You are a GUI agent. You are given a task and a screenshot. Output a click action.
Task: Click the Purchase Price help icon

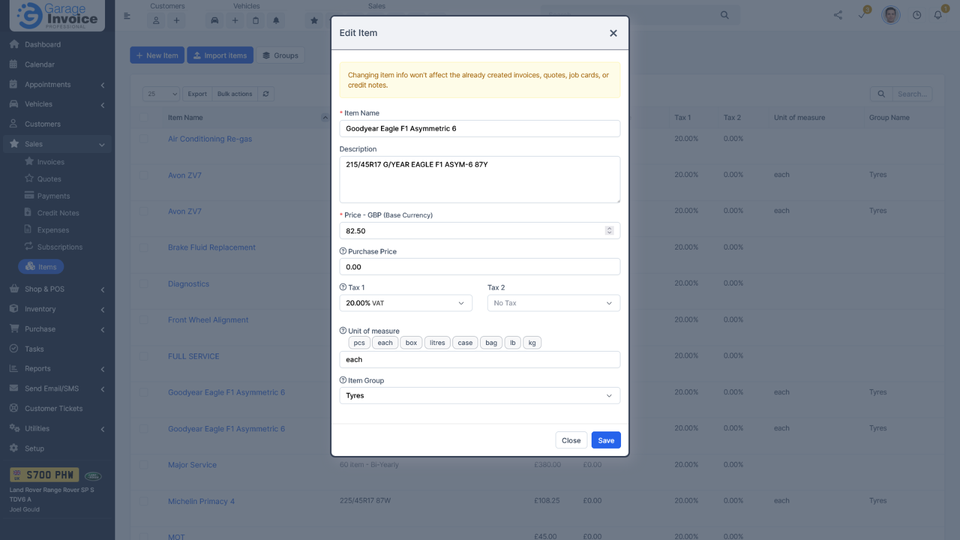point(343,251)
